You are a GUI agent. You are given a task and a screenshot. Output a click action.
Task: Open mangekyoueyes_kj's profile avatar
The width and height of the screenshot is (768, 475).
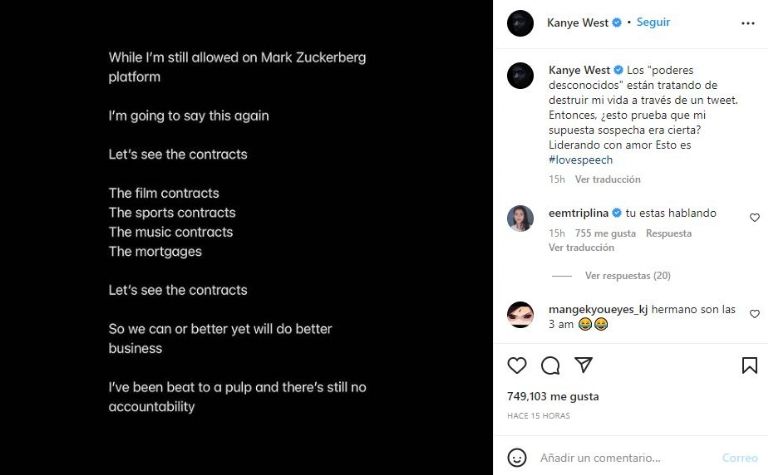point(520,314)
